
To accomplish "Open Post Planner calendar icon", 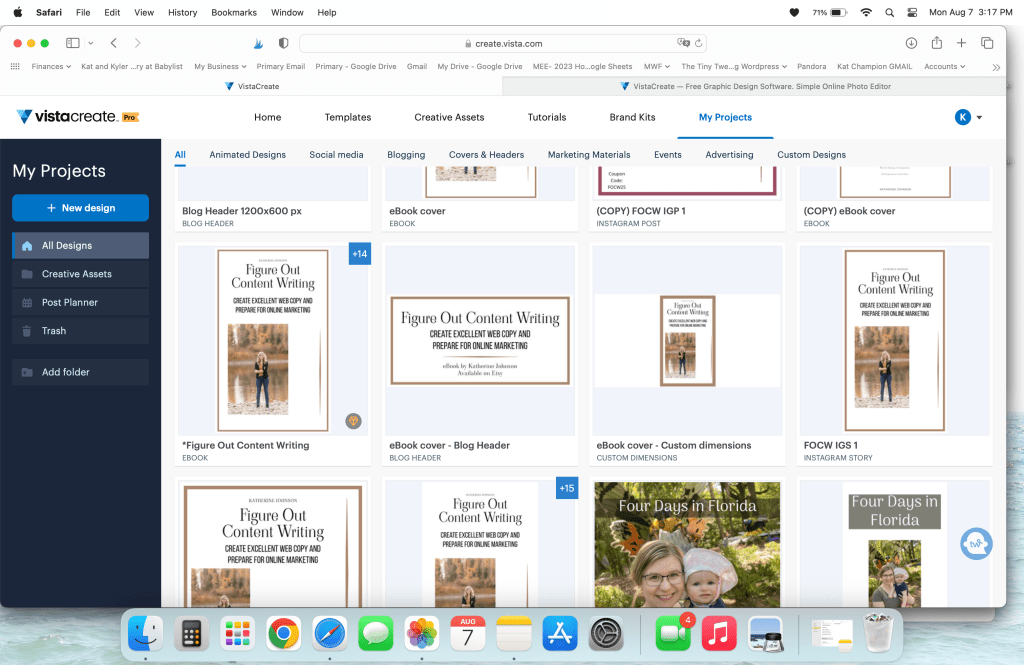I will (x=26, y=302).
